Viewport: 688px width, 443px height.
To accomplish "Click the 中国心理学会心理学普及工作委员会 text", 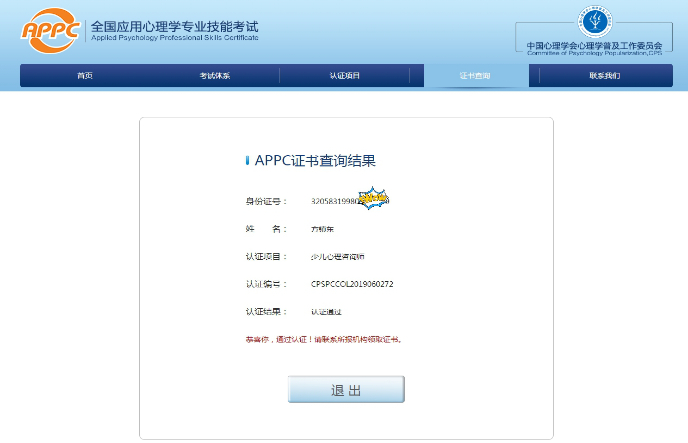I will pos(594,45).
